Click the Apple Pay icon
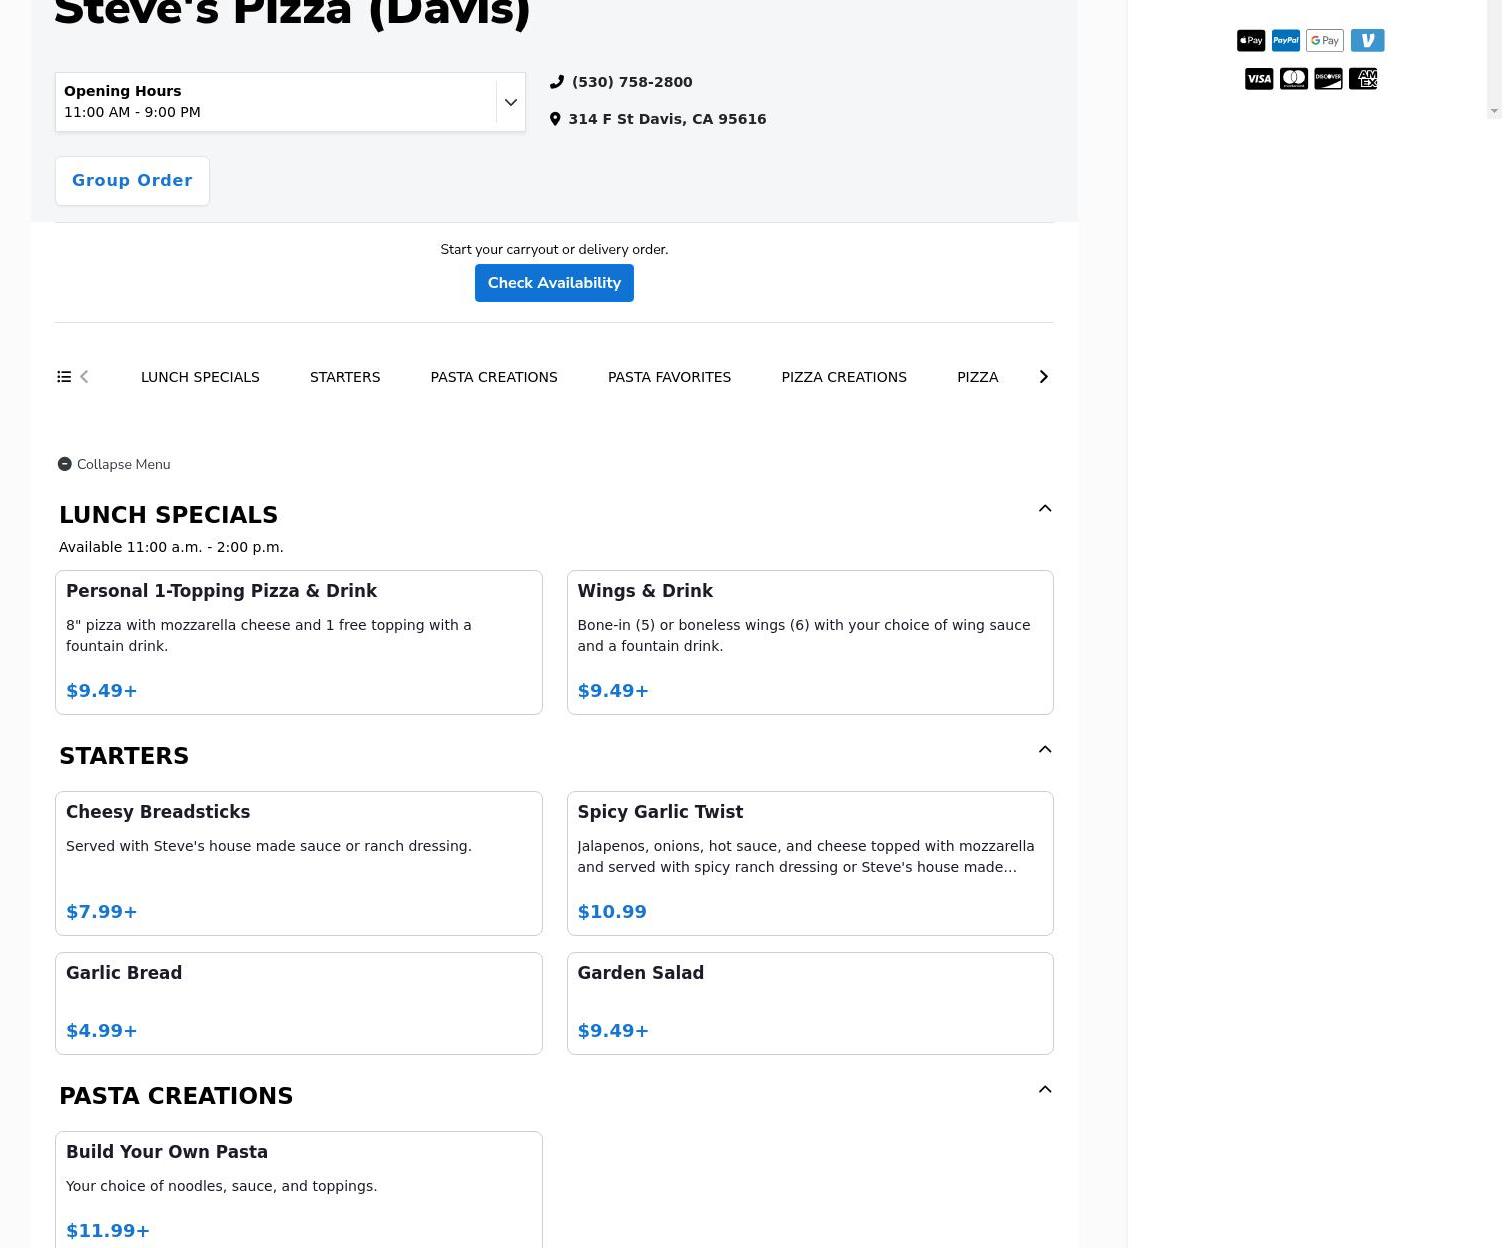Viewport: 1510px width, 1248px height. click(x=1250, y=40)
